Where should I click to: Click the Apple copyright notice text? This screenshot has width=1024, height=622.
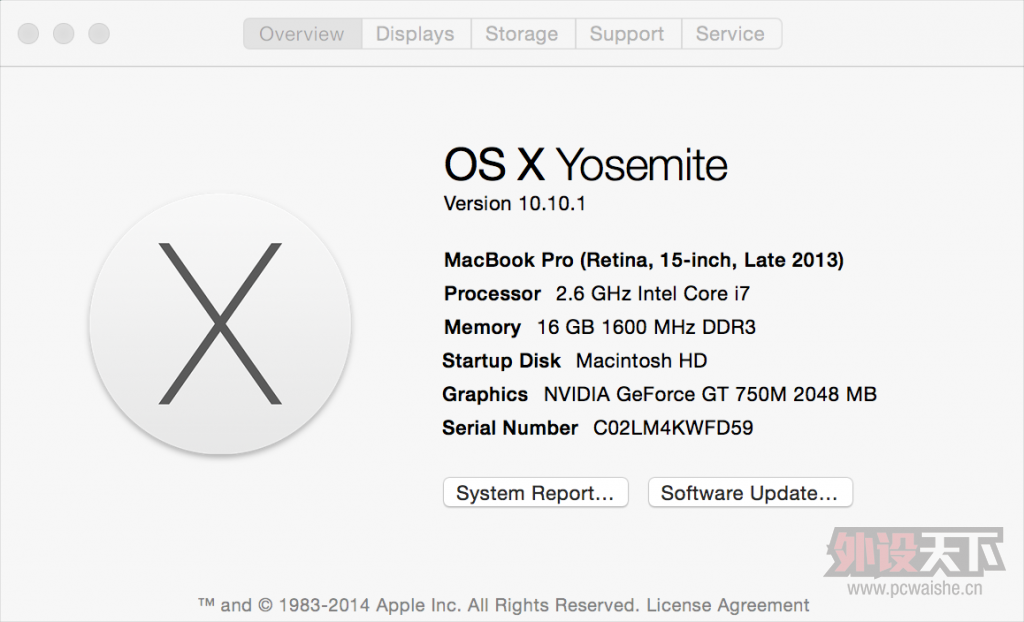tap(418, 605)
